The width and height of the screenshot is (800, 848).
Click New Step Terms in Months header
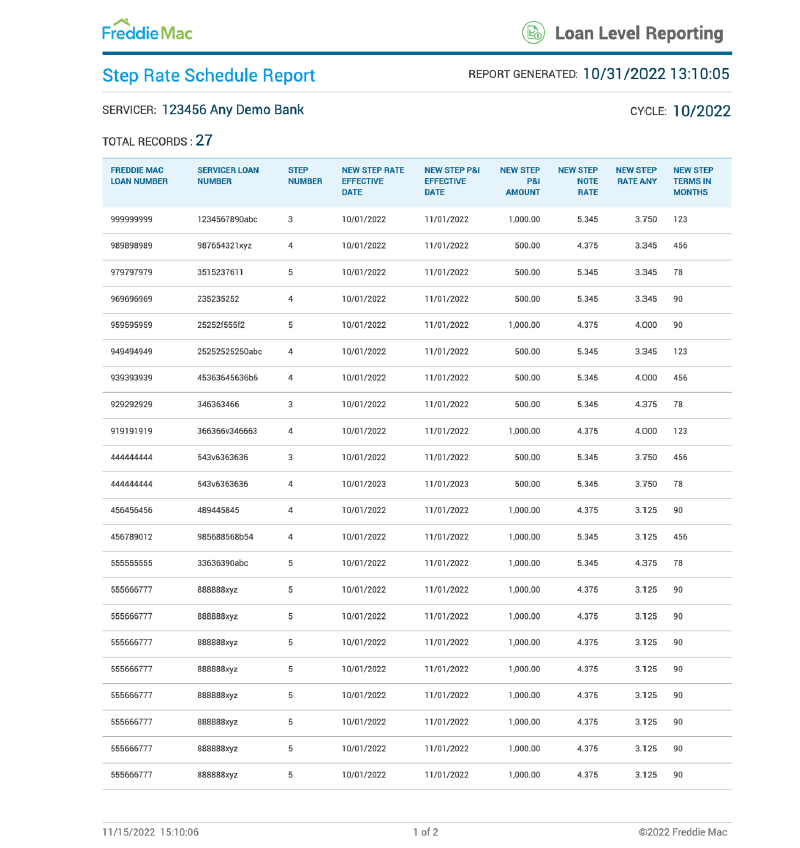tap(693, 181)
